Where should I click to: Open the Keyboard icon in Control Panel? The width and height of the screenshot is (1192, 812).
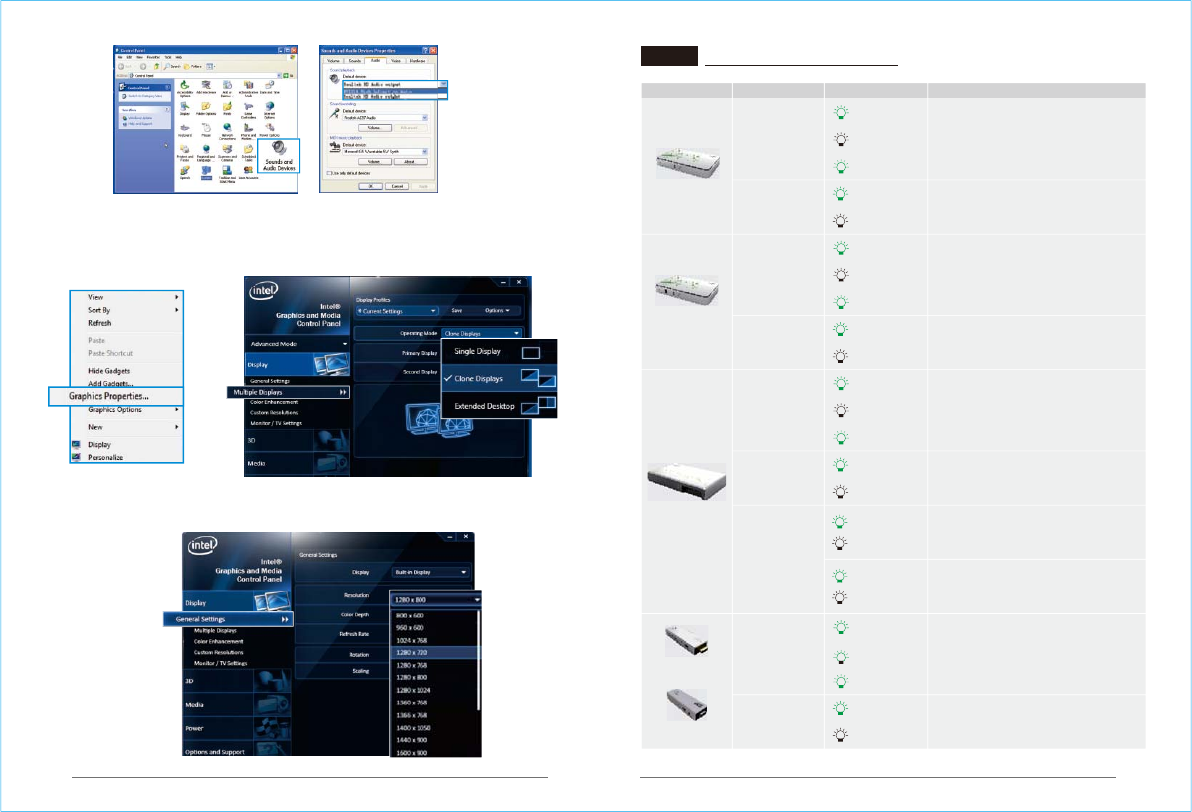(185, 131)
